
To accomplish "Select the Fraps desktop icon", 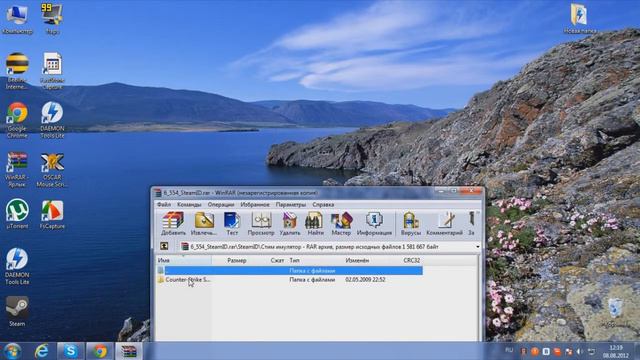I will [x=52, y=18].
